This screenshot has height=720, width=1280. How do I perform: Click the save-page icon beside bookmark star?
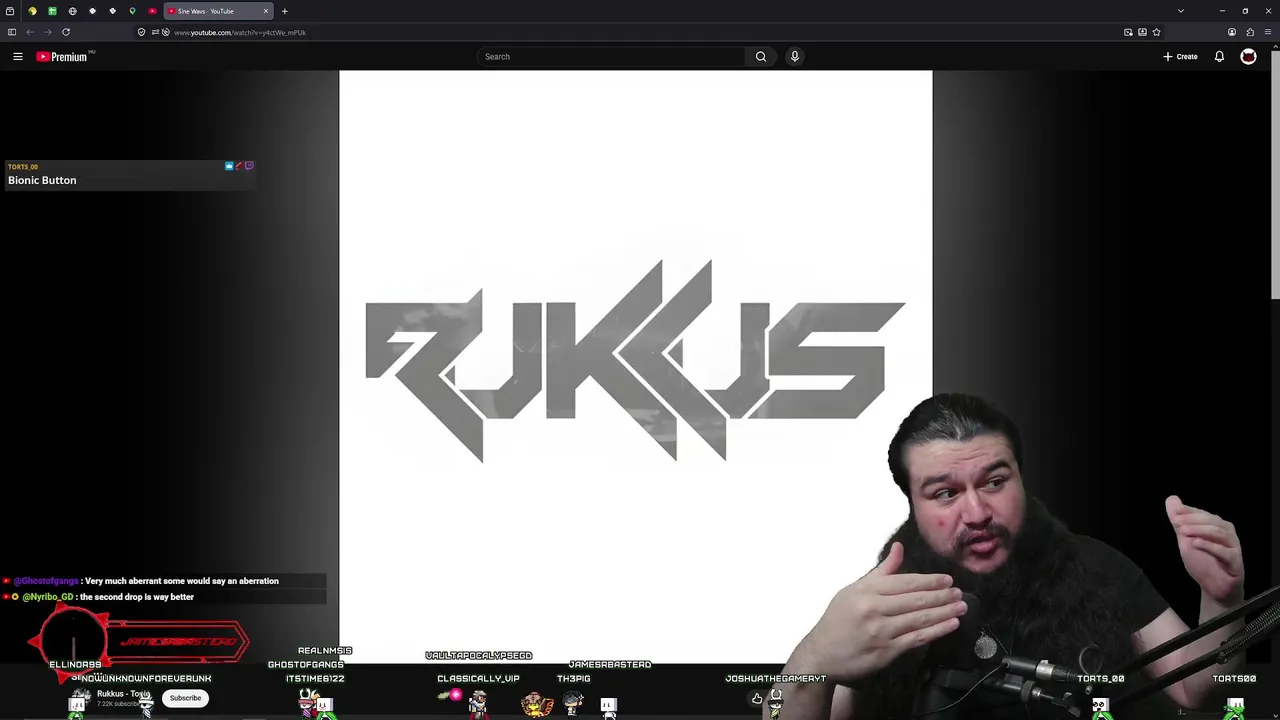[x=1142, y=32]
